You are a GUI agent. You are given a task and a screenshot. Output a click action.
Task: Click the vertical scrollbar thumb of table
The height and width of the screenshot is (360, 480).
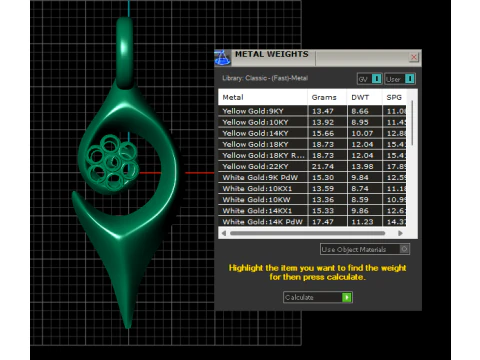(412, 123)
